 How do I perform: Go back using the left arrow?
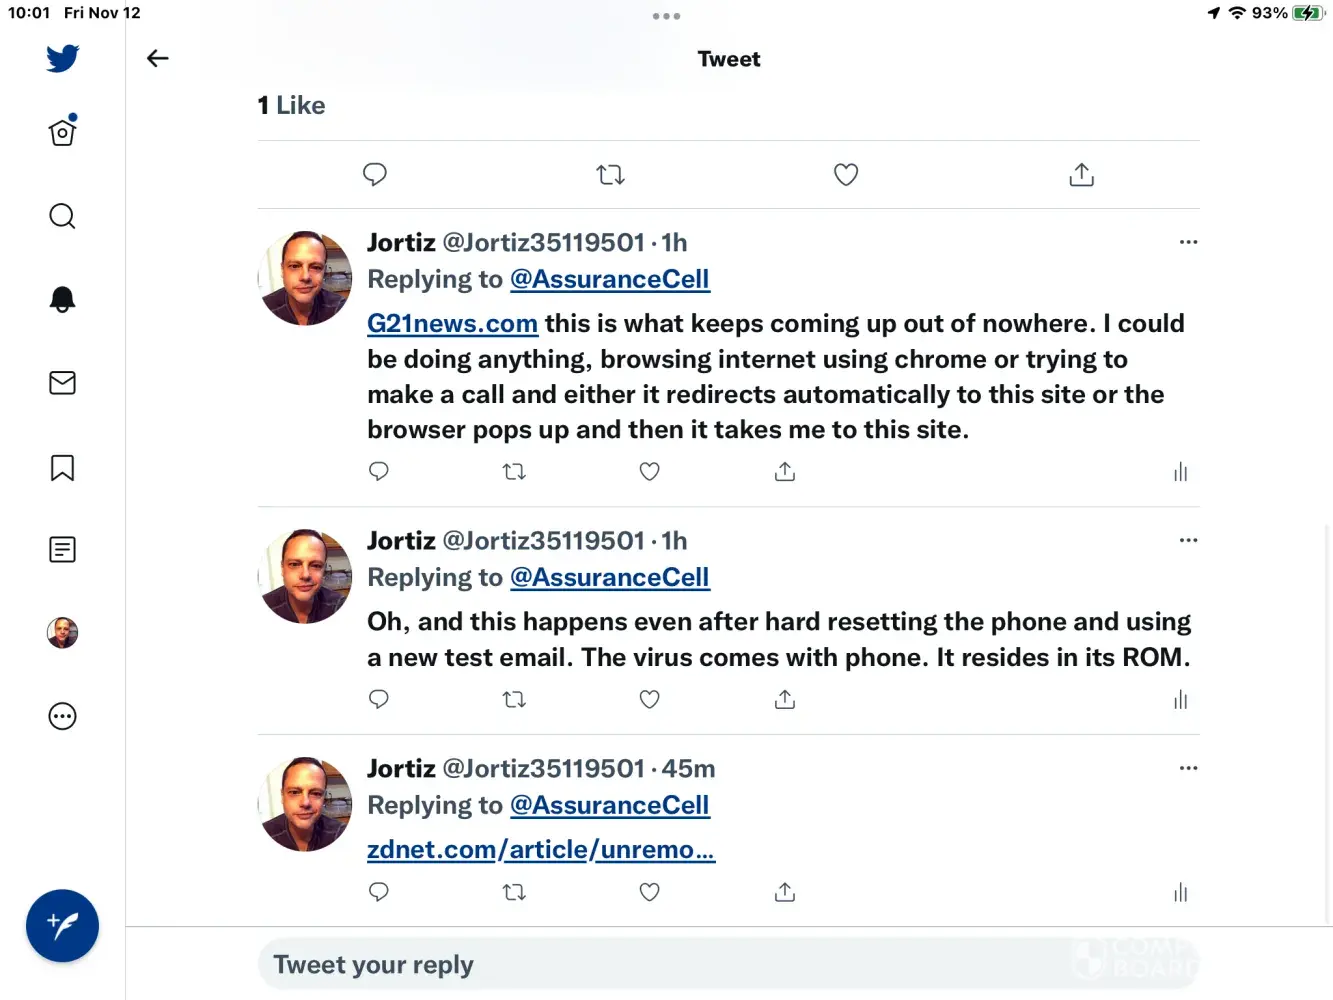tap(158, 58)
